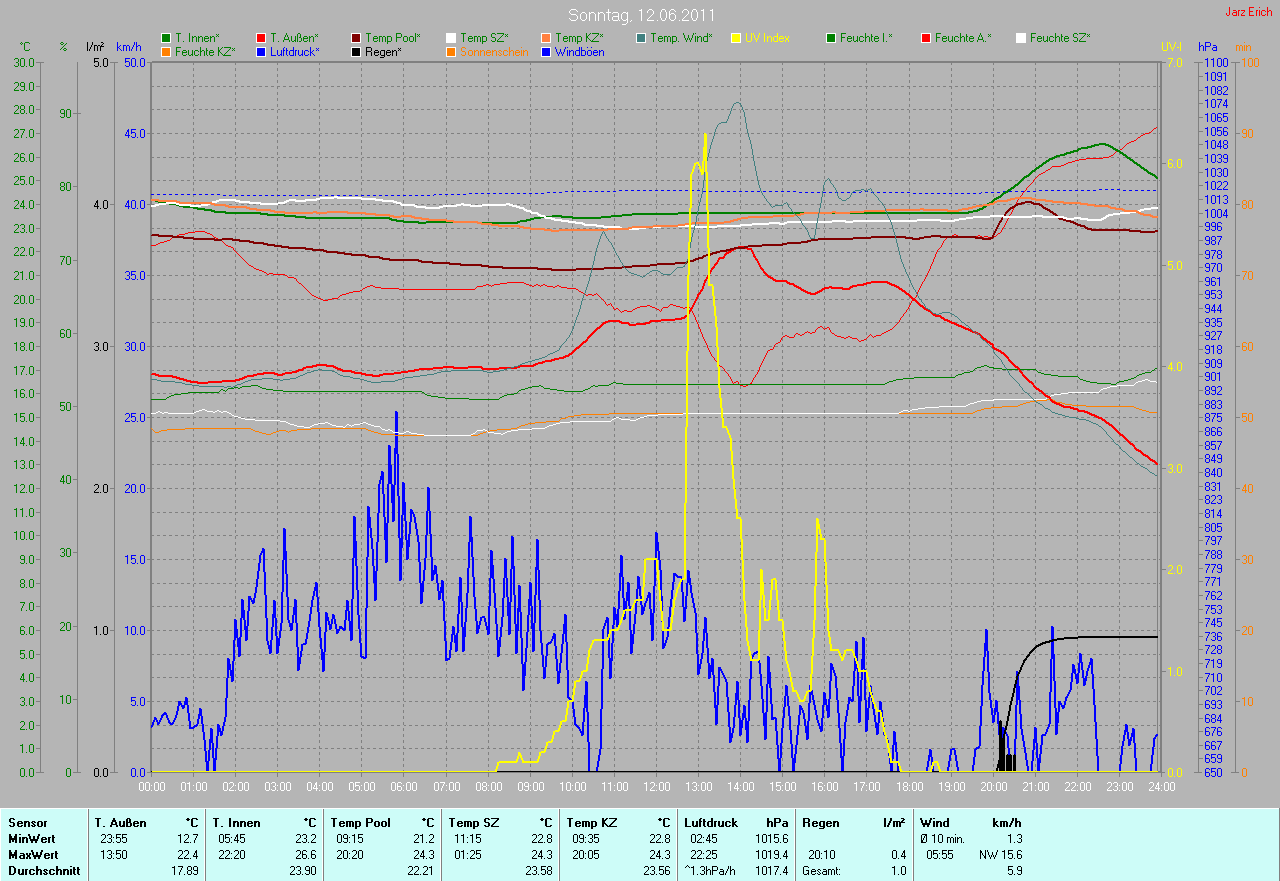This screenshot has width=1280, height=881.
Task: Click the orange Temp KZ legend square
Action: click(x=546, y=38)
